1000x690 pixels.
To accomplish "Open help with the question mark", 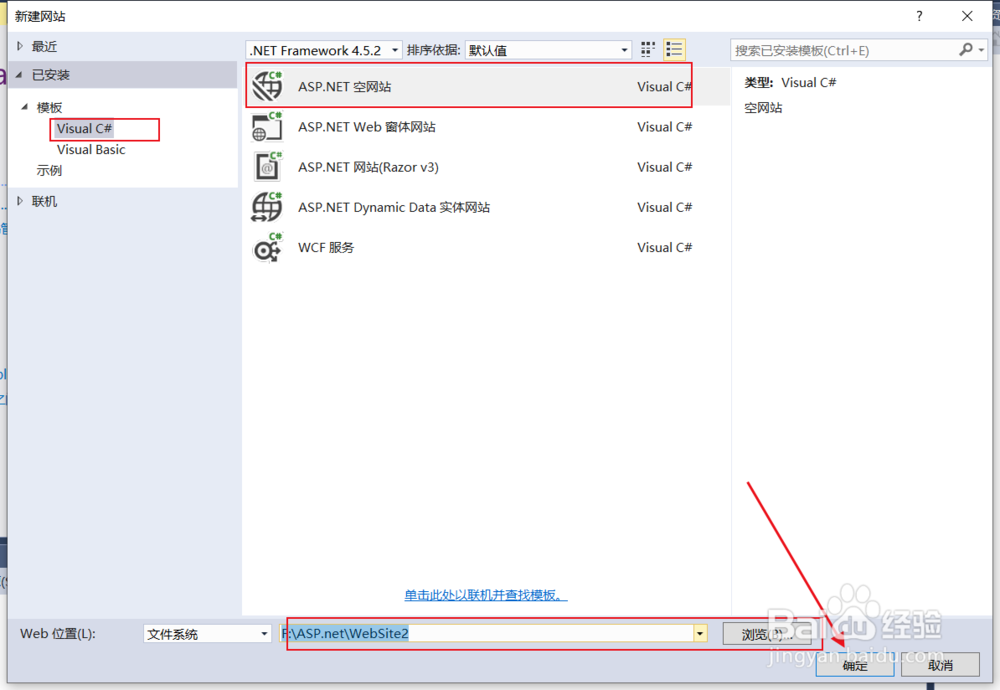I will click(919, 16).
